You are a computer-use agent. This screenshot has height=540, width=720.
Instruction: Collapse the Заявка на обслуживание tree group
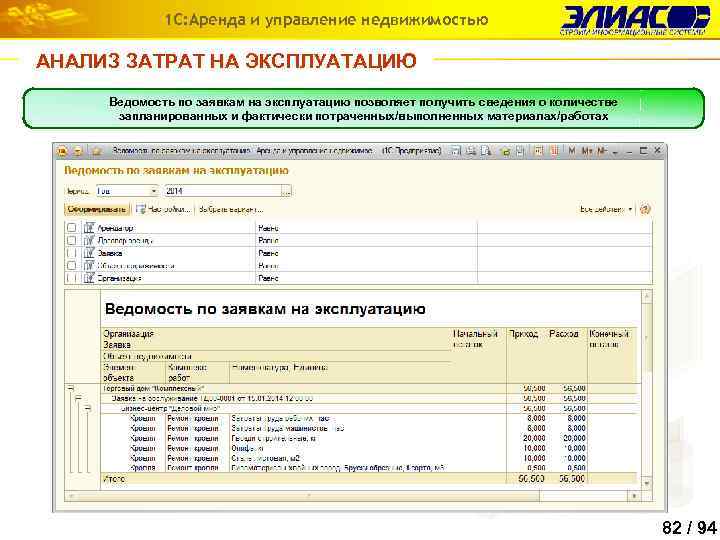79,399
